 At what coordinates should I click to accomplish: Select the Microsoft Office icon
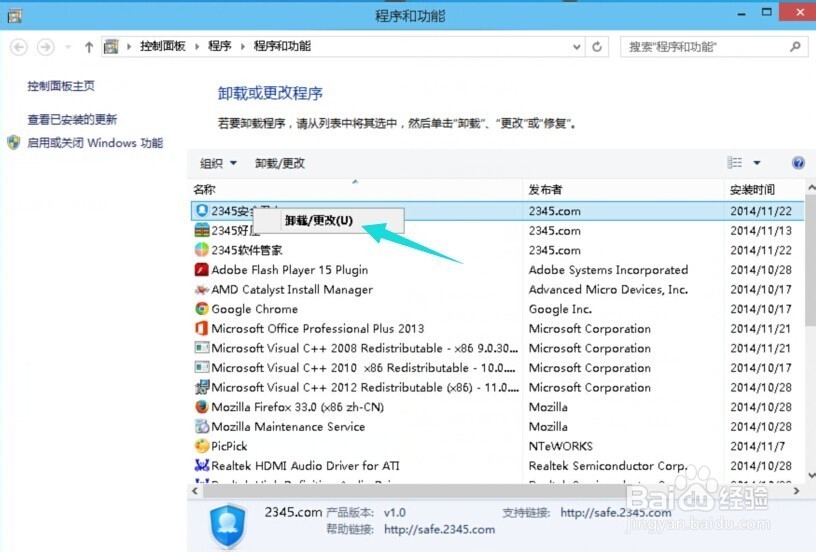(x=202, y=328)
